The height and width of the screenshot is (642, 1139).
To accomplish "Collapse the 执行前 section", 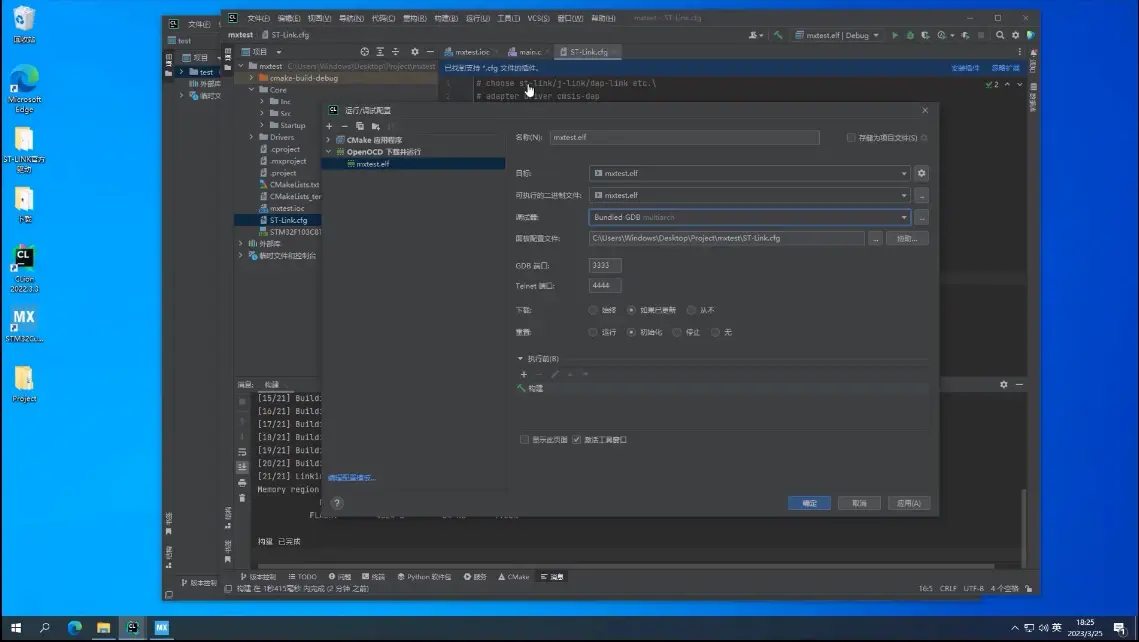I will [520, 358].
